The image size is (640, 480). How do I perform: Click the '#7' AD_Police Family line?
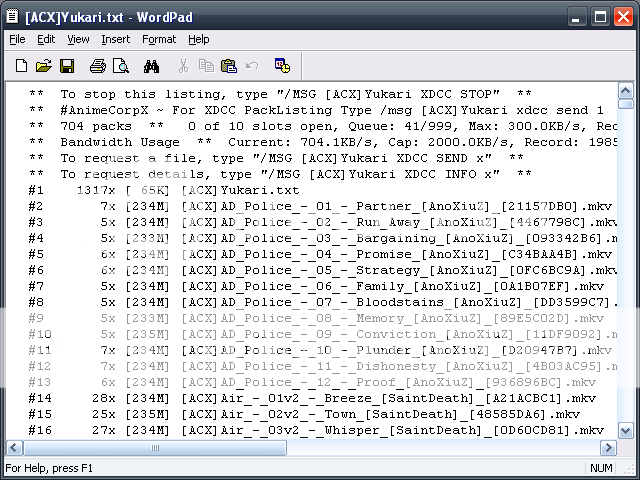tap(316, 286)
